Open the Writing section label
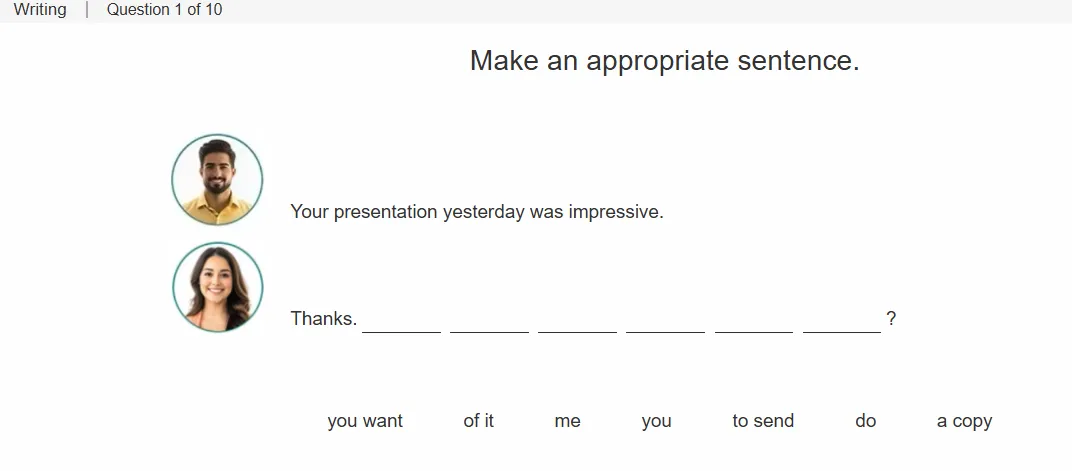This screenshot has height=471, width=1072. coord(40,10)
